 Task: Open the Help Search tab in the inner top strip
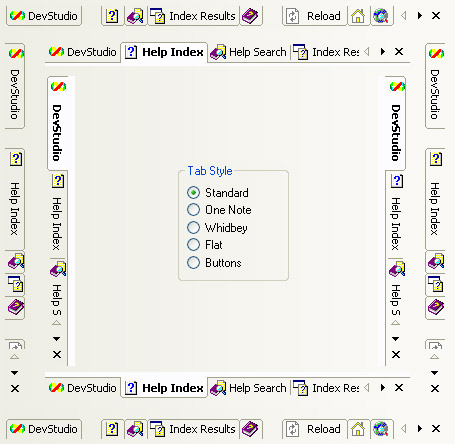[x=248, y=52]
